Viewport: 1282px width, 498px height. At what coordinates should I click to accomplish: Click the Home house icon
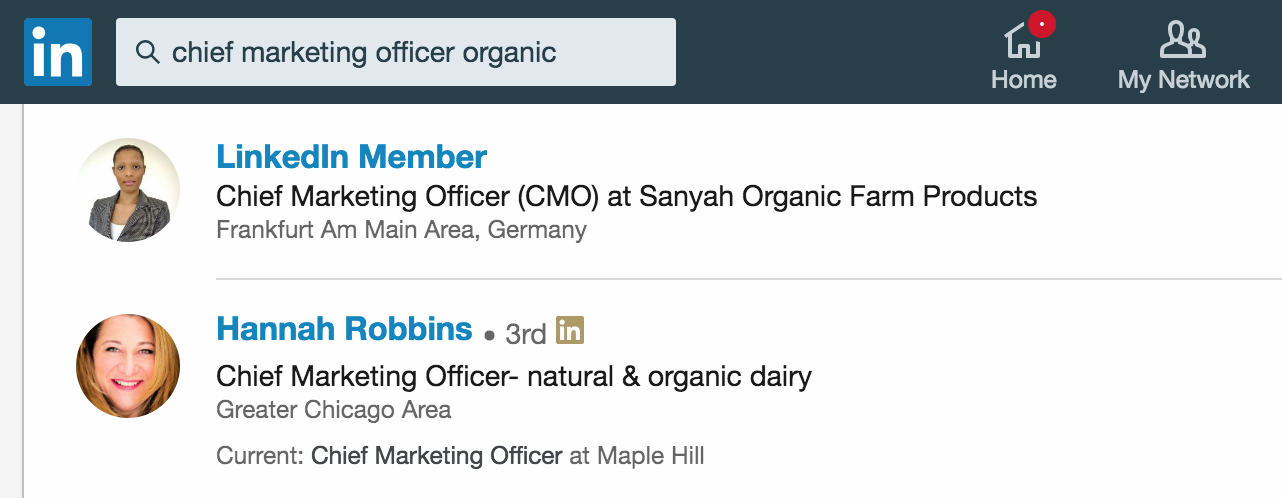[1022, 42]
